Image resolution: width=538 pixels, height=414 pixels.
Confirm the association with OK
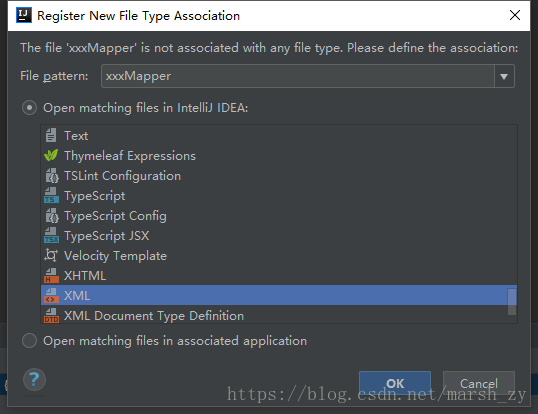pyautogui.click(x=395, y=383)
